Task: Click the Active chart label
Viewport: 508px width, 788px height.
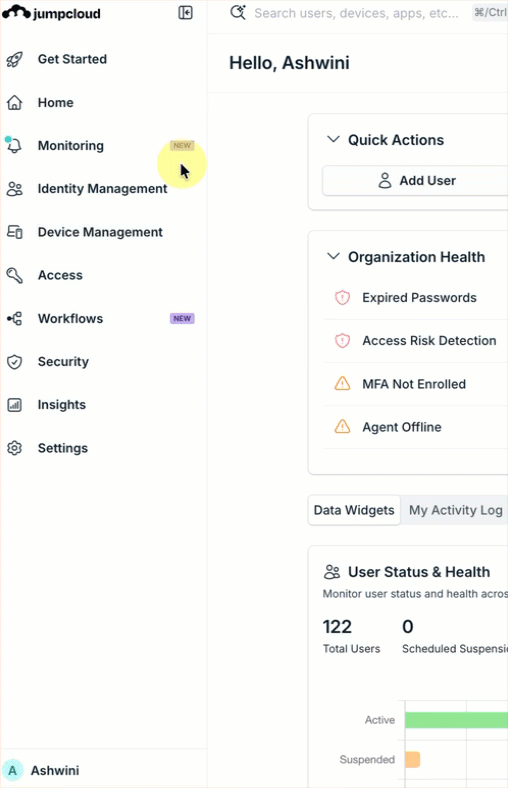Action: tap(380, 720)
